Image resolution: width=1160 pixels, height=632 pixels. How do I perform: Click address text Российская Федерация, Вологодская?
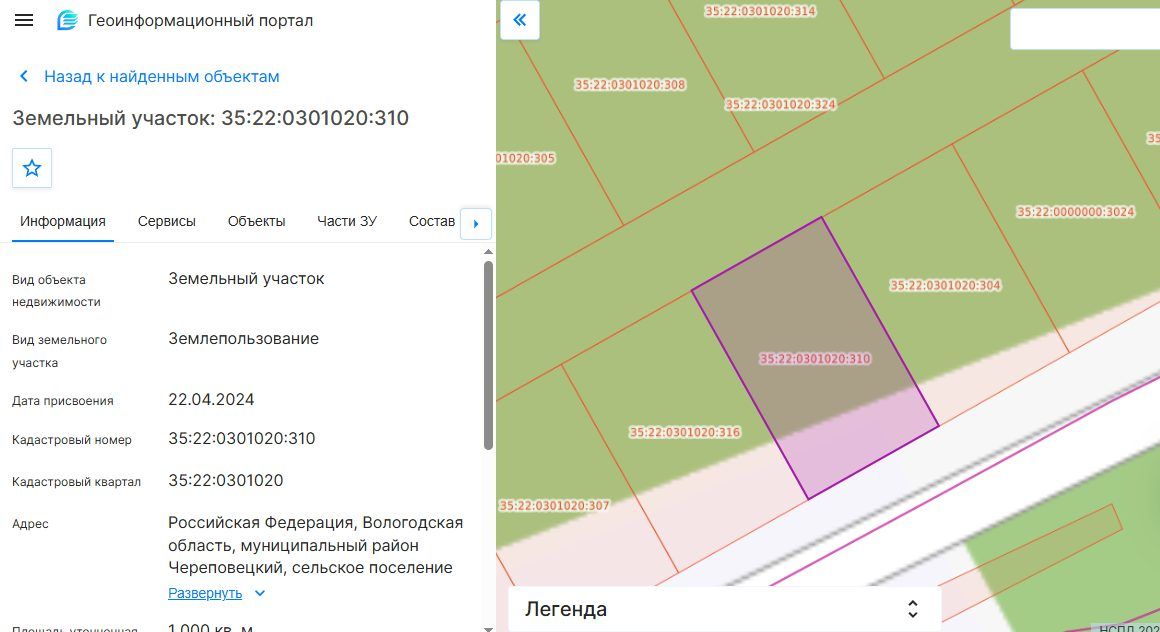tap(316, 522)
